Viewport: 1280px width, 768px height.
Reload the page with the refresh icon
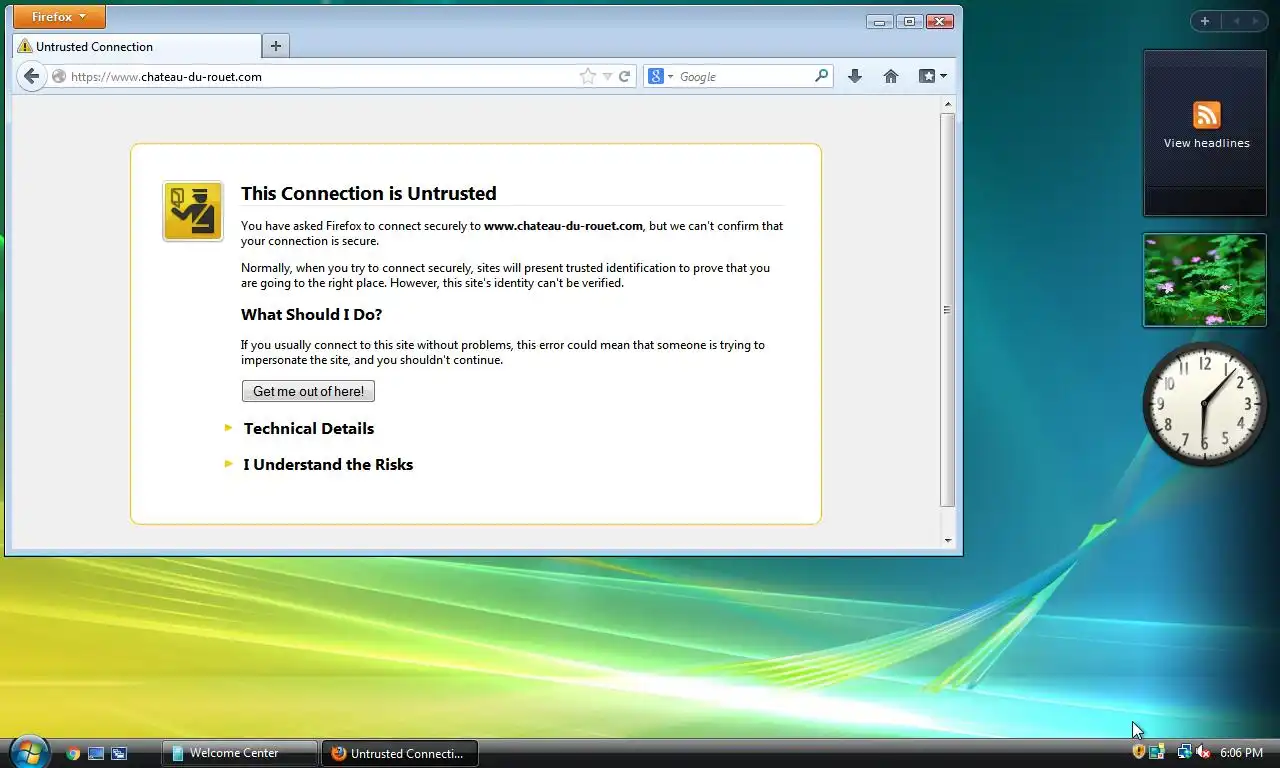point(625,76)
